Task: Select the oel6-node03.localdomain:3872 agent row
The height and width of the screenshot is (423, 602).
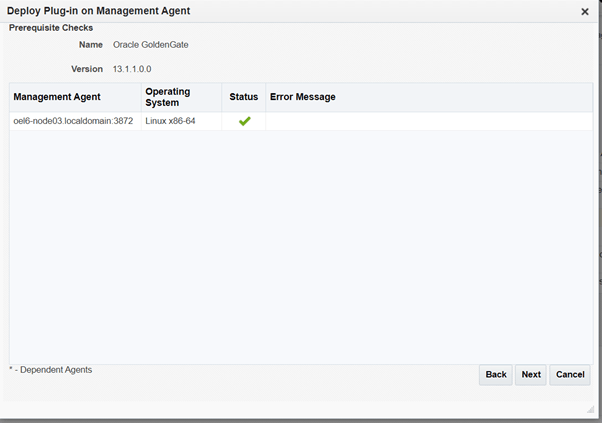Action: coord(73,121)
